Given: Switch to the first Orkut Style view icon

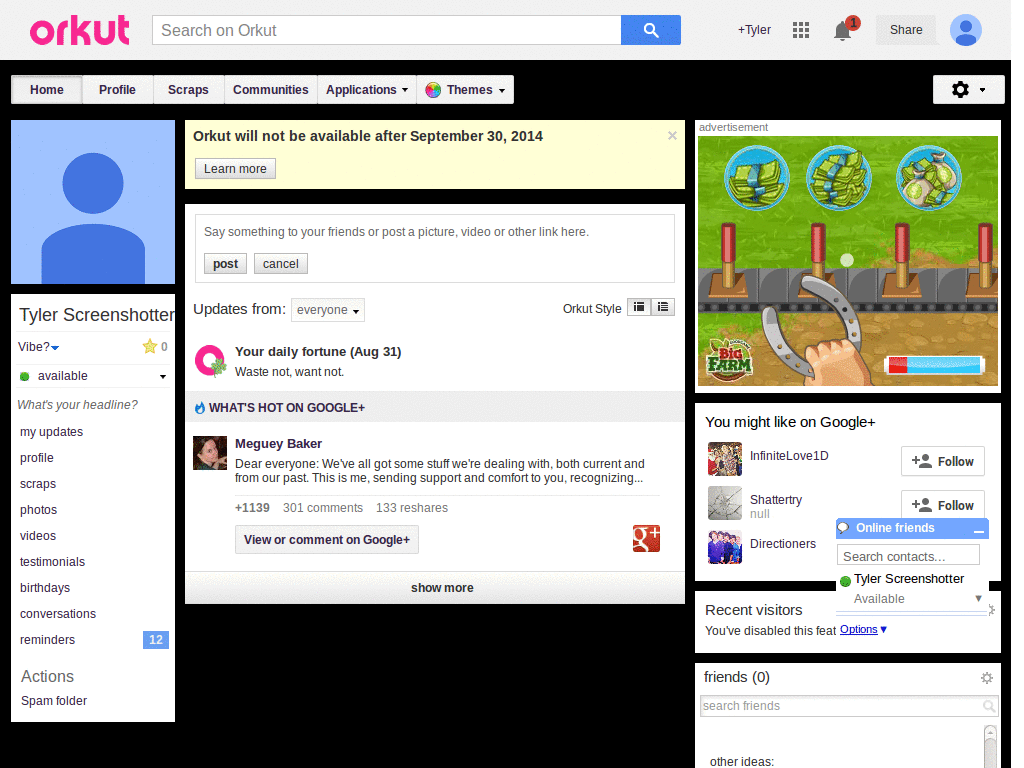Looking at the screenshot, I should 639,307.
